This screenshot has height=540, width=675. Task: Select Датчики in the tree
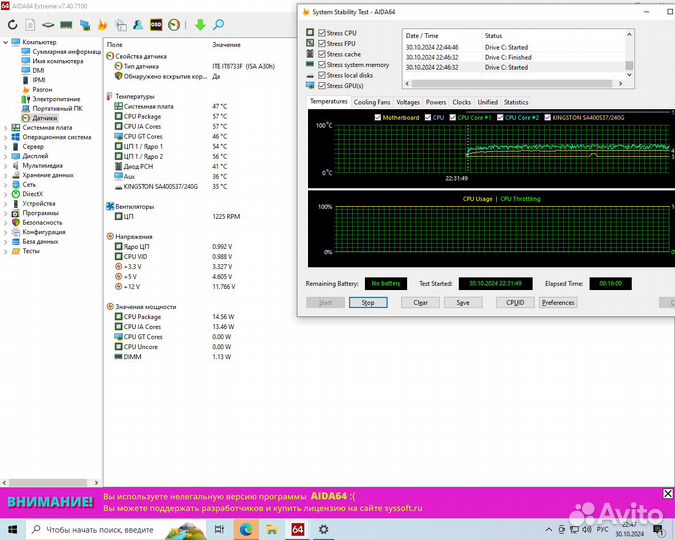(44, 118)
